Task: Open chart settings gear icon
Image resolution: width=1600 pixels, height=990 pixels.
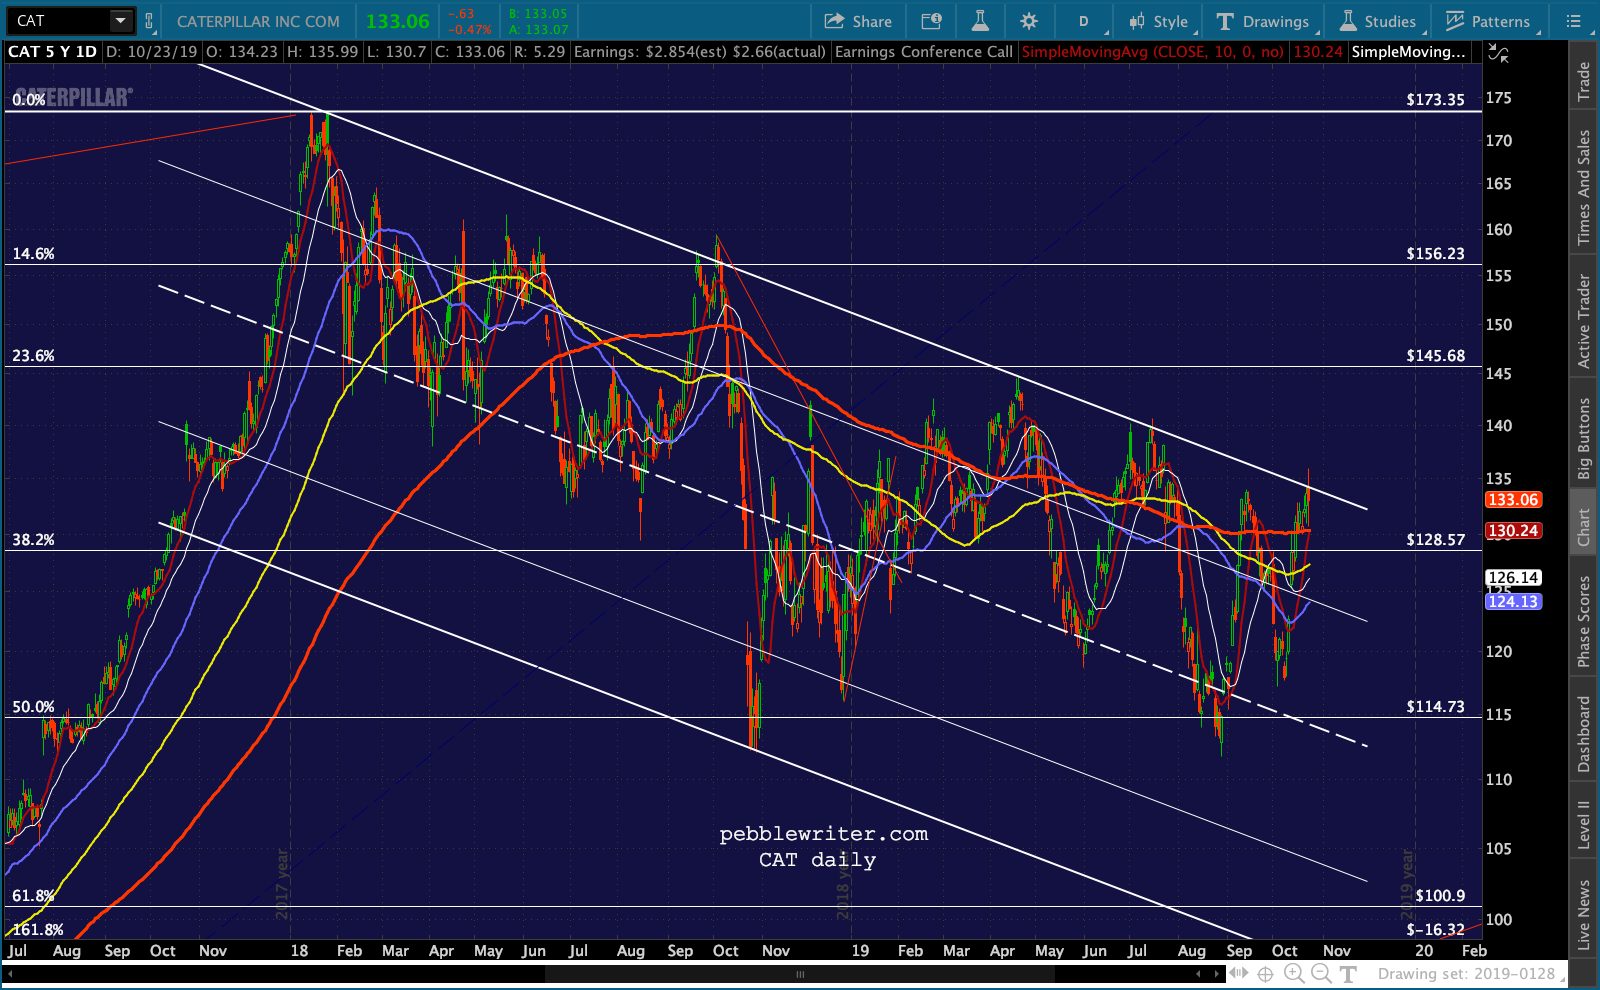Action: tap(1029, 21)
